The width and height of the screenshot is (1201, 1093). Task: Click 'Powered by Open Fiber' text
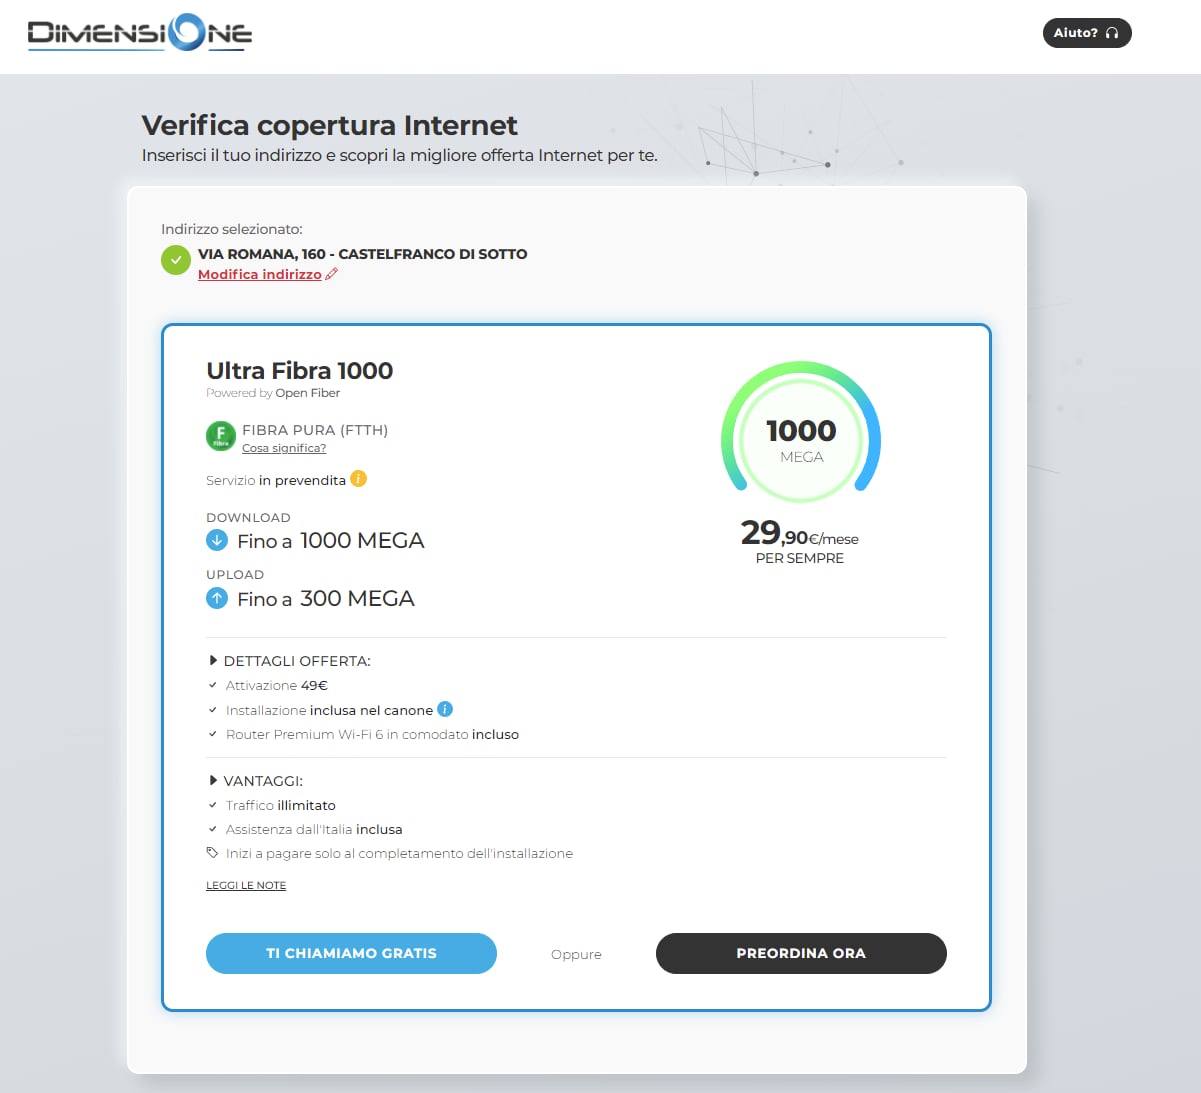pos(273,393)
